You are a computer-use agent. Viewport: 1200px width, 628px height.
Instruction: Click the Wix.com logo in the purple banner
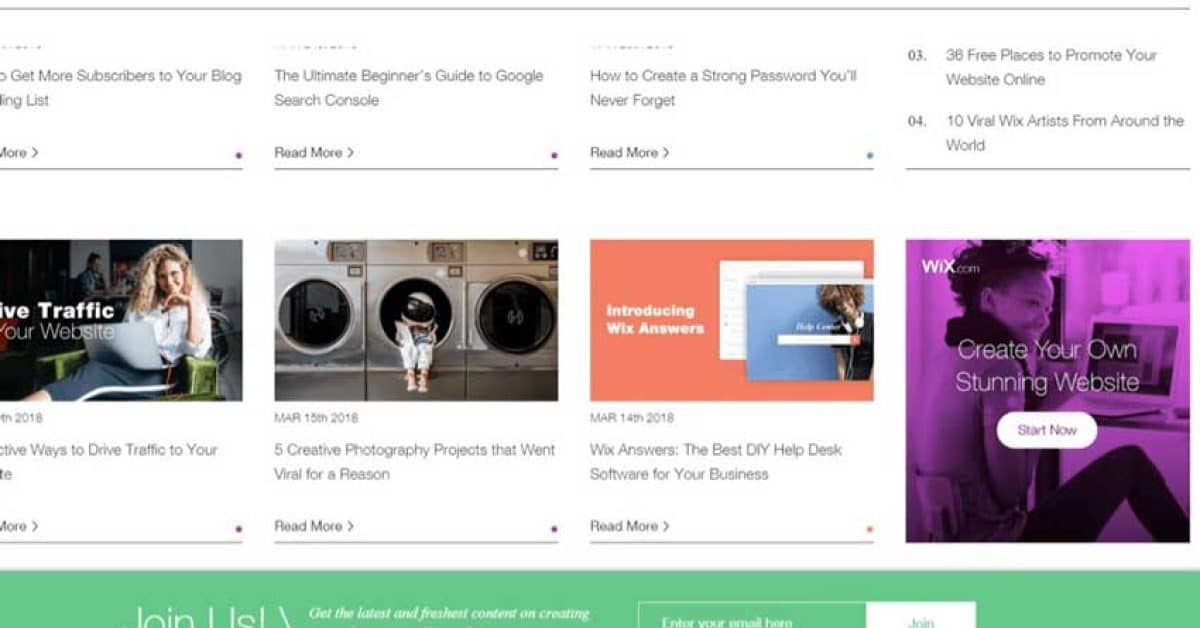[949, 268]
